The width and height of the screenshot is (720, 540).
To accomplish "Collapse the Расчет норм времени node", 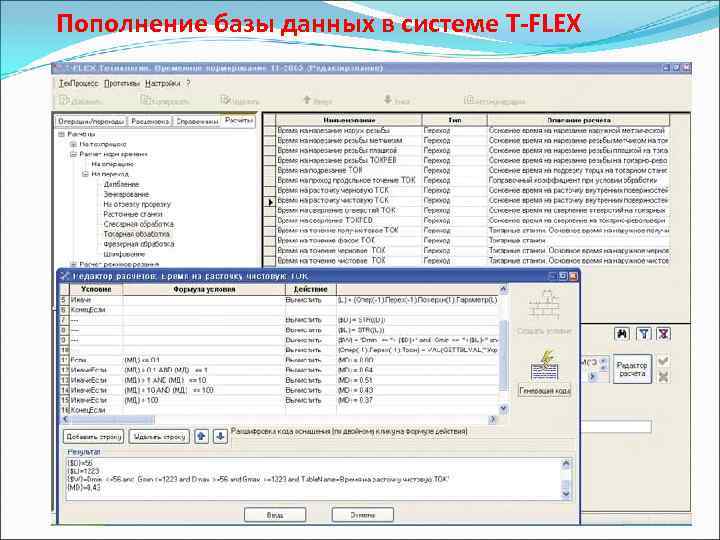I will tap(73, 155).
